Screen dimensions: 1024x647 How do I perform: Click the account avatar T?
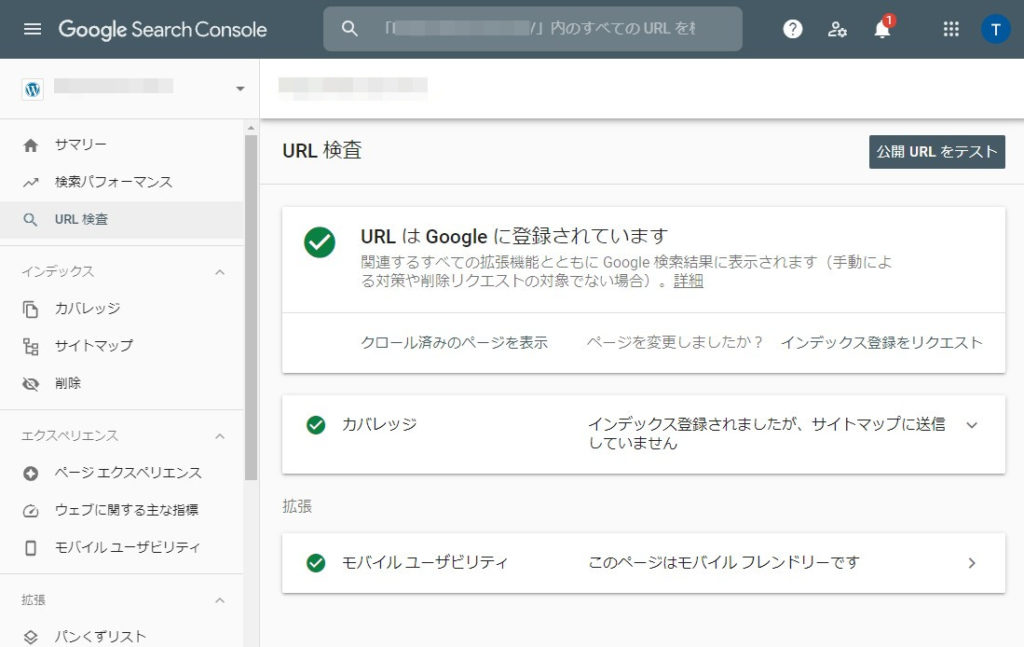[x=995, y=29]
